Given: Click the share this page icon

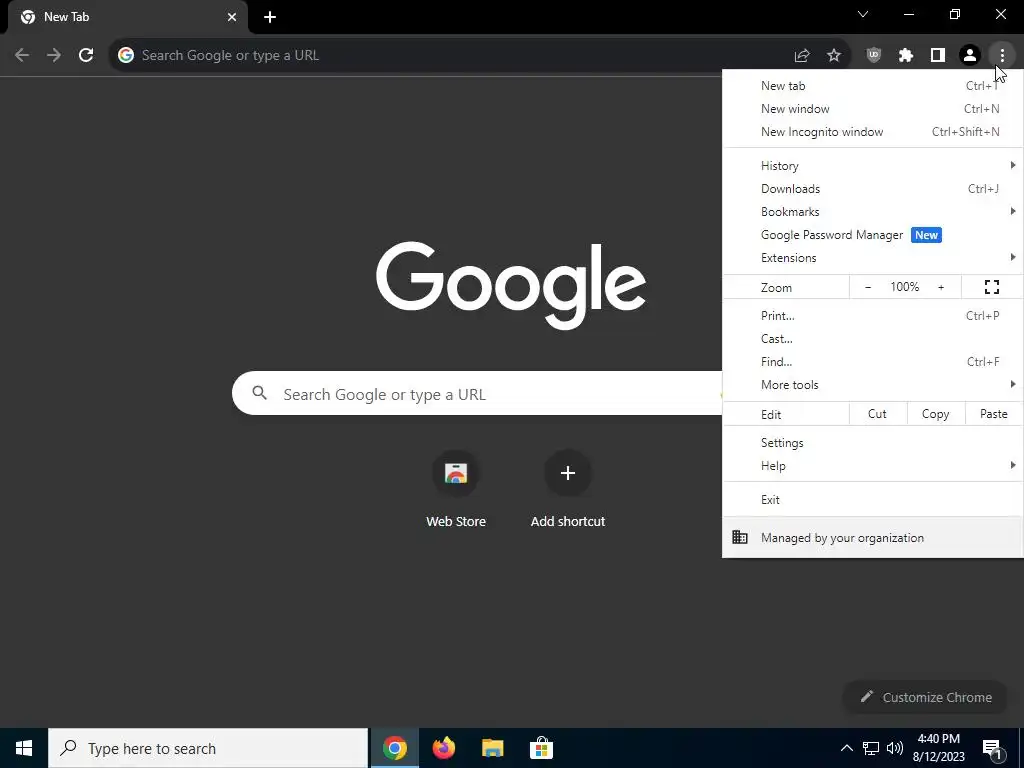Looking at the screenshot, I should click(x=802, y=55).
